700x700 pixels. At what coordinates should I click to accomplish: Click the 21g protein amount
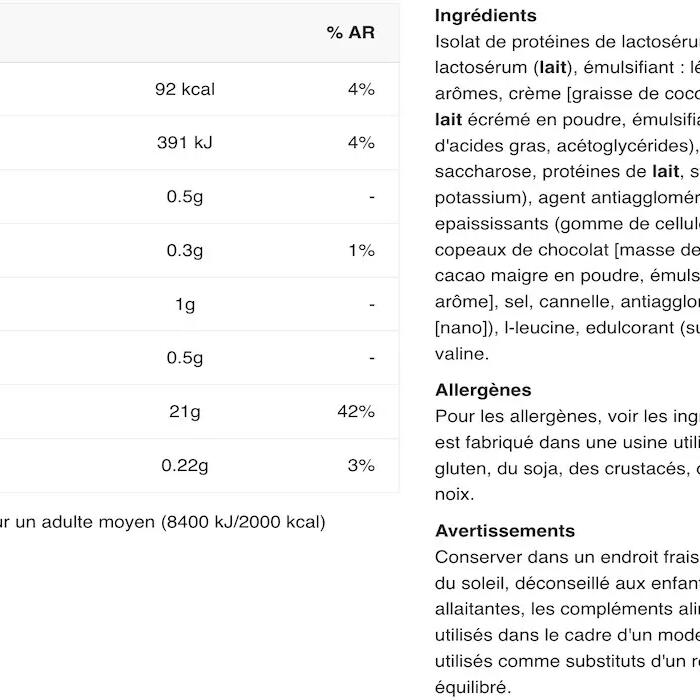click(x=185, y=412)
